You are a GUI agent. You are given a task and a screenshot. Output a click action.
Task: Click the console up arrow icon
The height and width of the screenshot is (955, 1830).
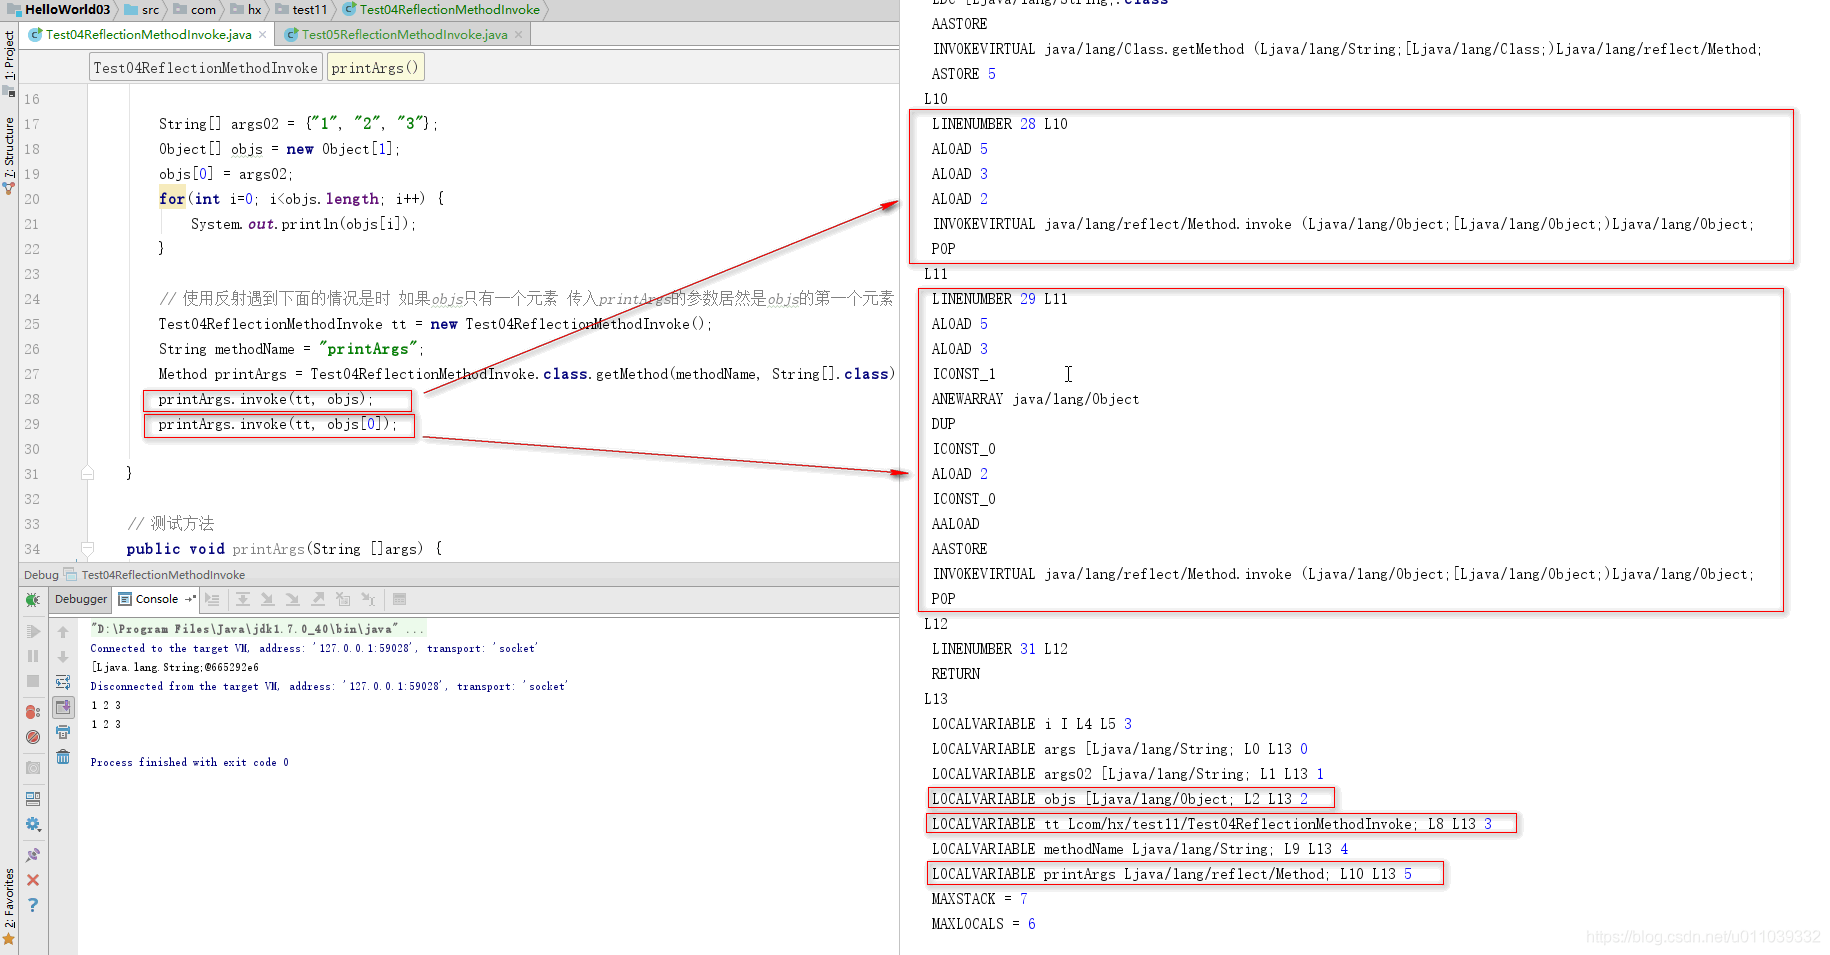63,632
